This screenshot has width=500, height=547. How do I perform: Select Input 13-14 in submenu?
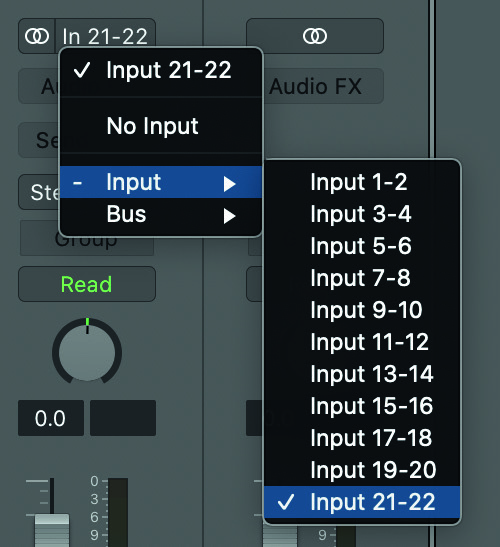pos(362,374)
